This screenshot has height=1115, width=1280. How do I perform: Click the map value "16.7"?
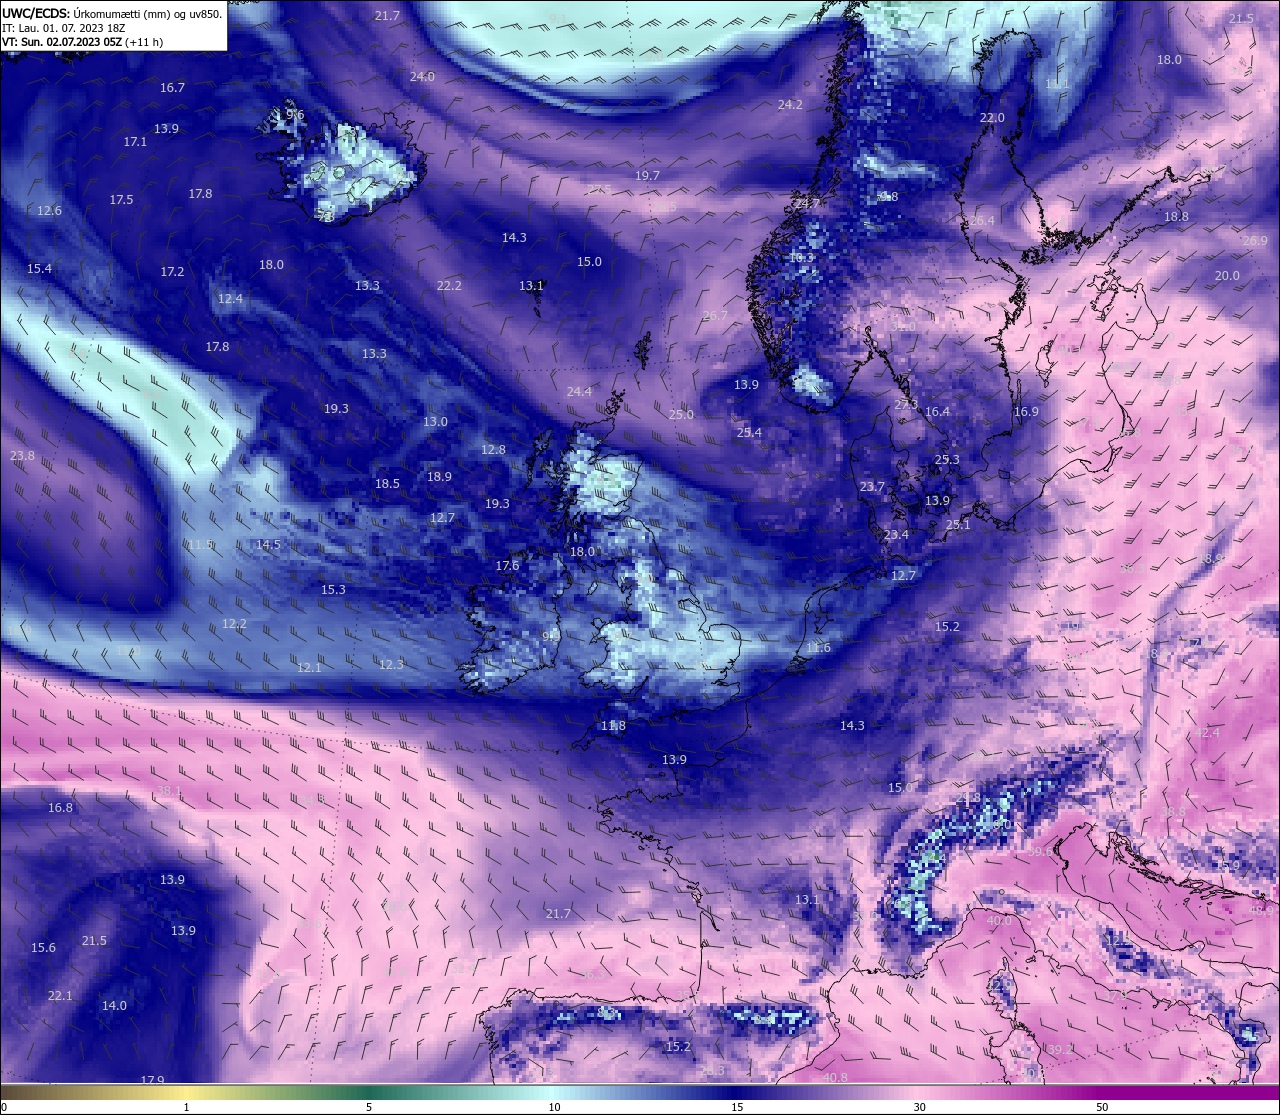[x=172, y=88]
